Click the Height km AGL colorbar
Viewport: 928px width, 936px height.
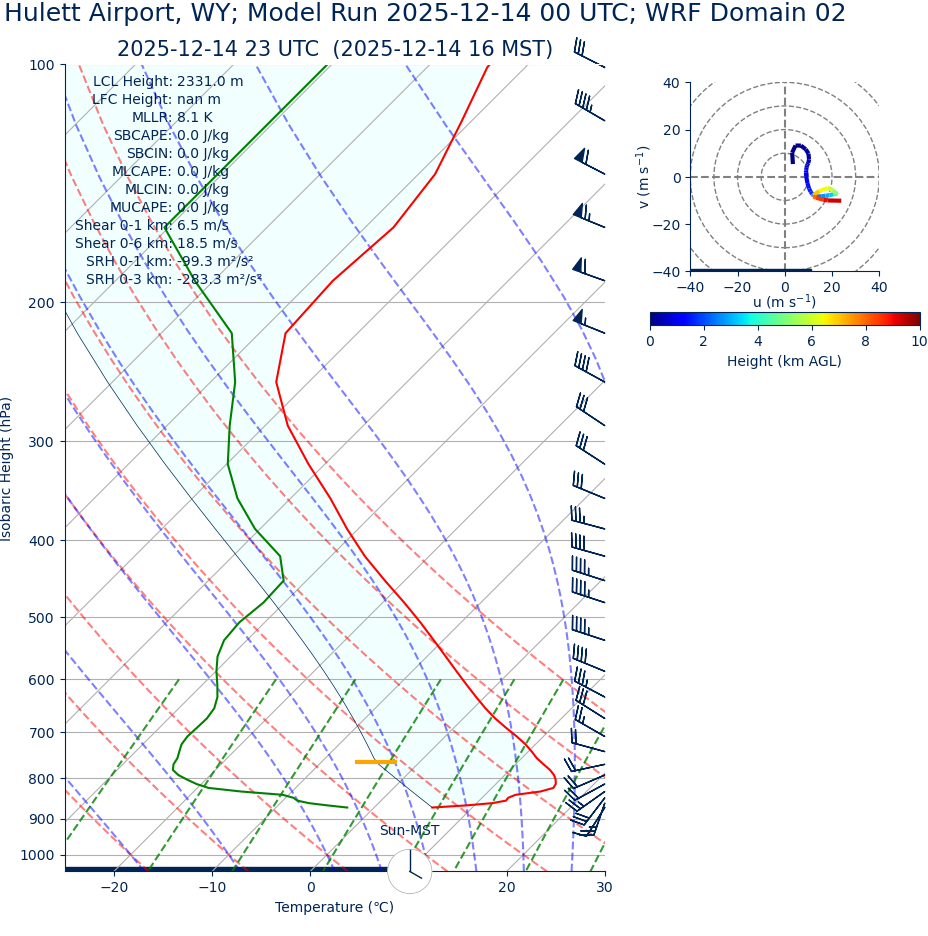pos(784,319)
